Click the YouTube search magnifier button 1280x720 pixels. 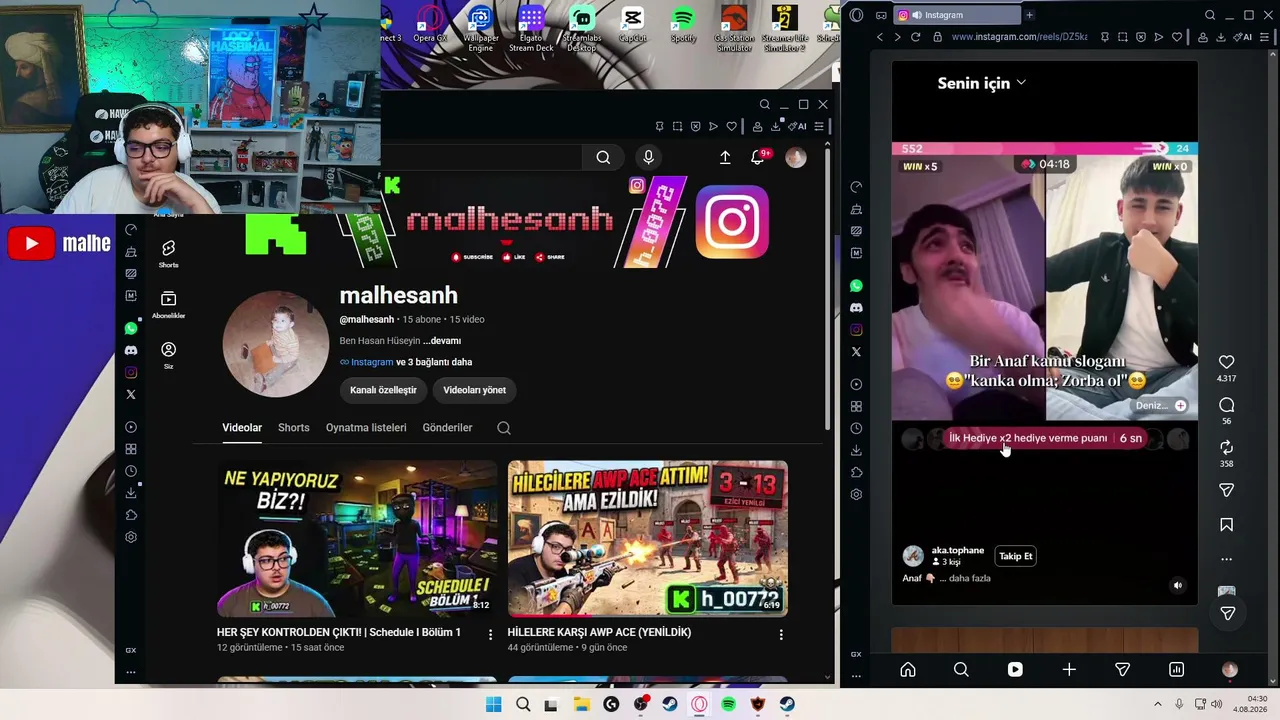click(x=603, y=157)
